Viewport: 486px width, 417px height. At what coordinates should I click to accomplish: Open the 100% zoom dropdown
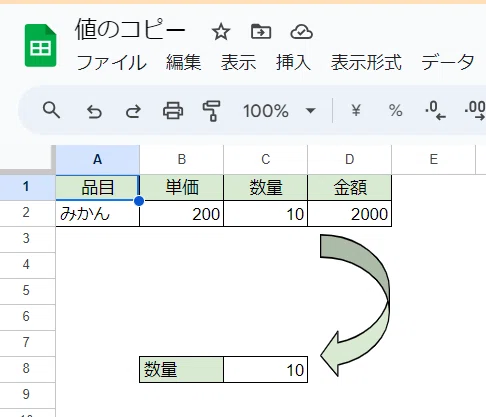[279, 111]
